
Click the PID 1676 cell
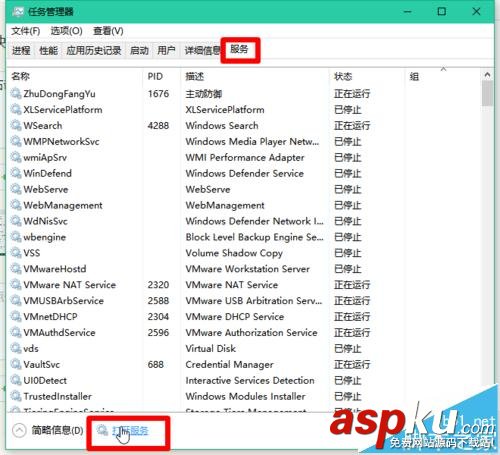[x=158, y=94]
